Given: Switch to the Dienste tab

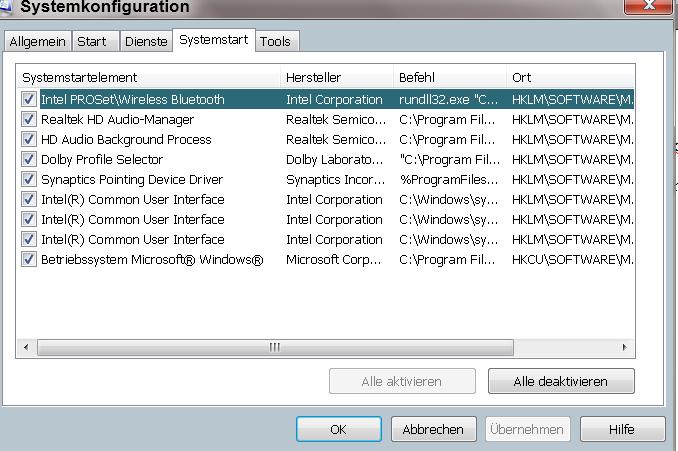Looking at the screenshot, I should (x=146, y=42).
